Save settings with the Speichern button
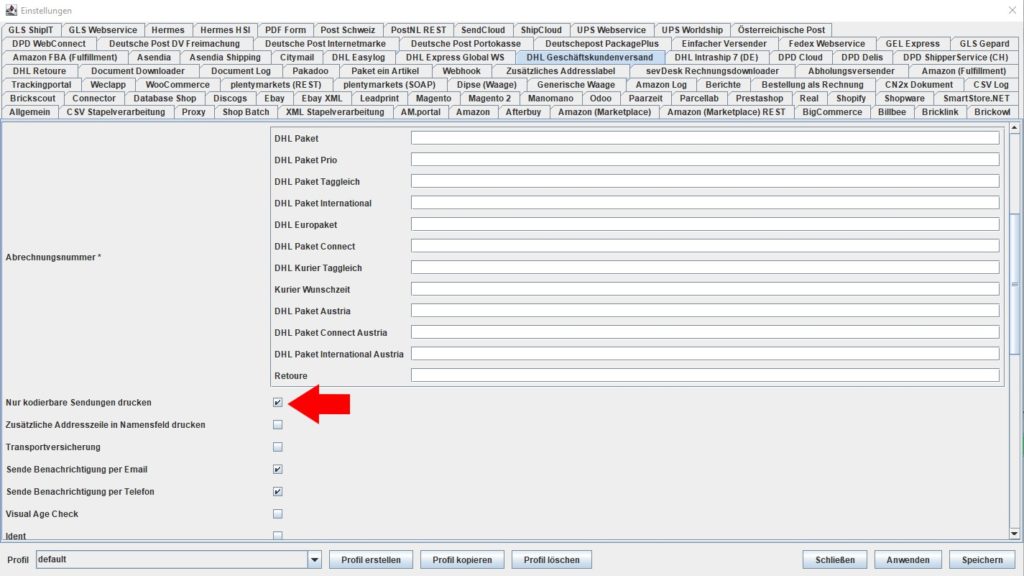 tap(982, 560)
